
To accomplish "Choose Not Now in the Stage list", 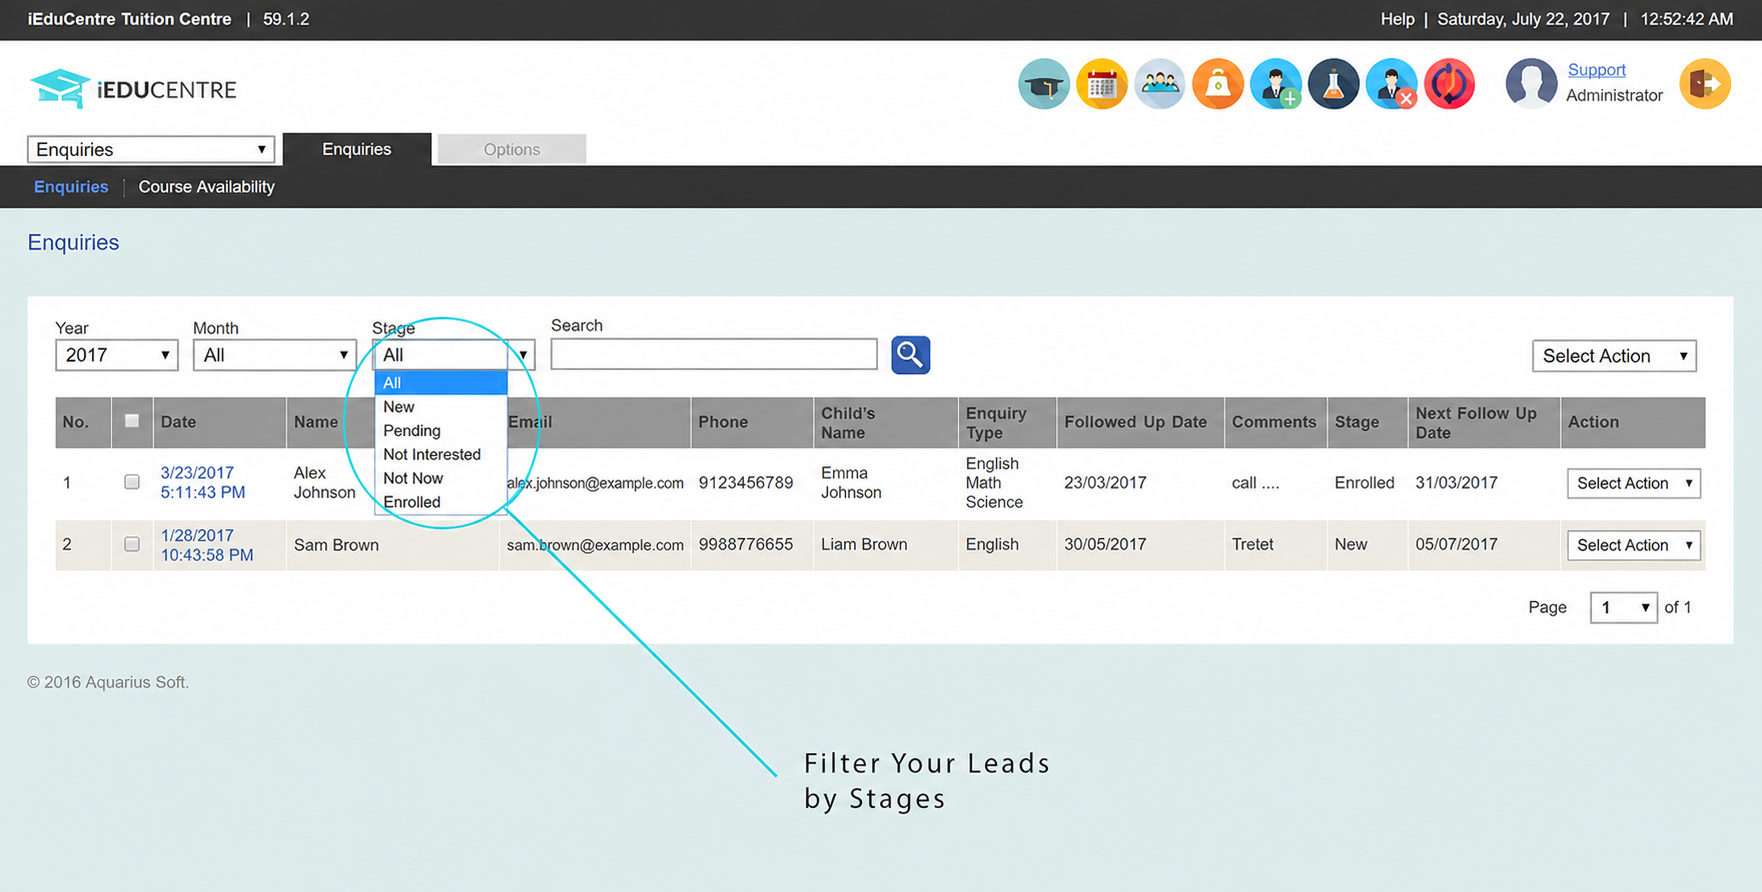I will click(x=441, y=479).
